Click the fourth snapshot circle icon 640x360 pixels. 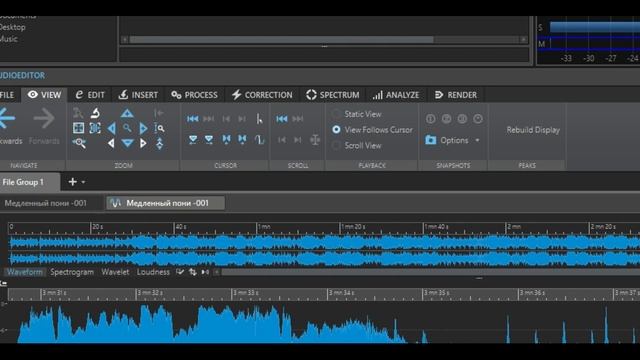tap(478, 119)
